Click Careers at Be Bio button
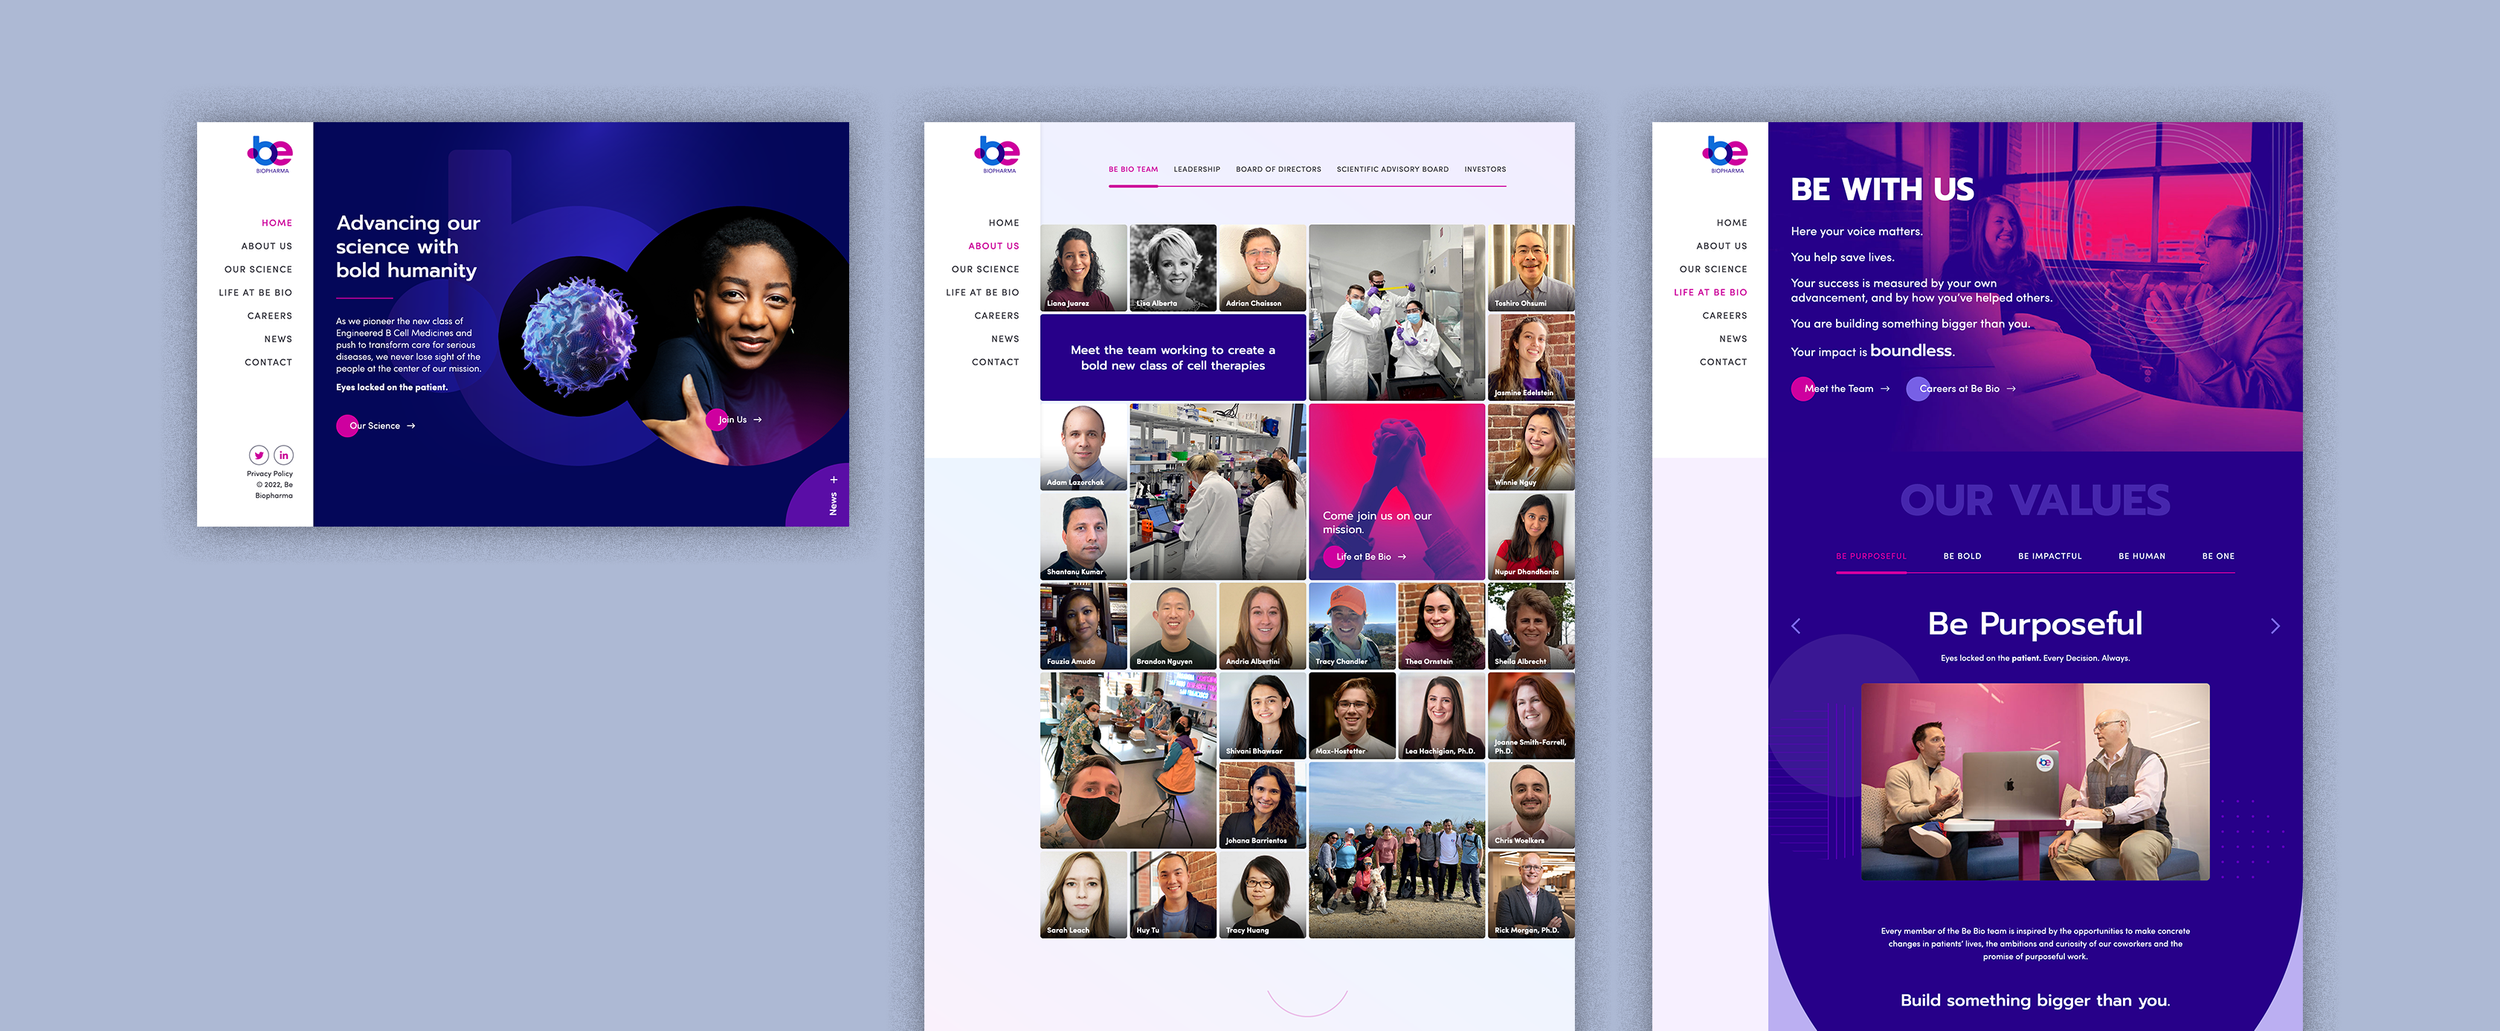Image resolution: width=2500 pixels, height=1031 pixels. pos(1962,389)
